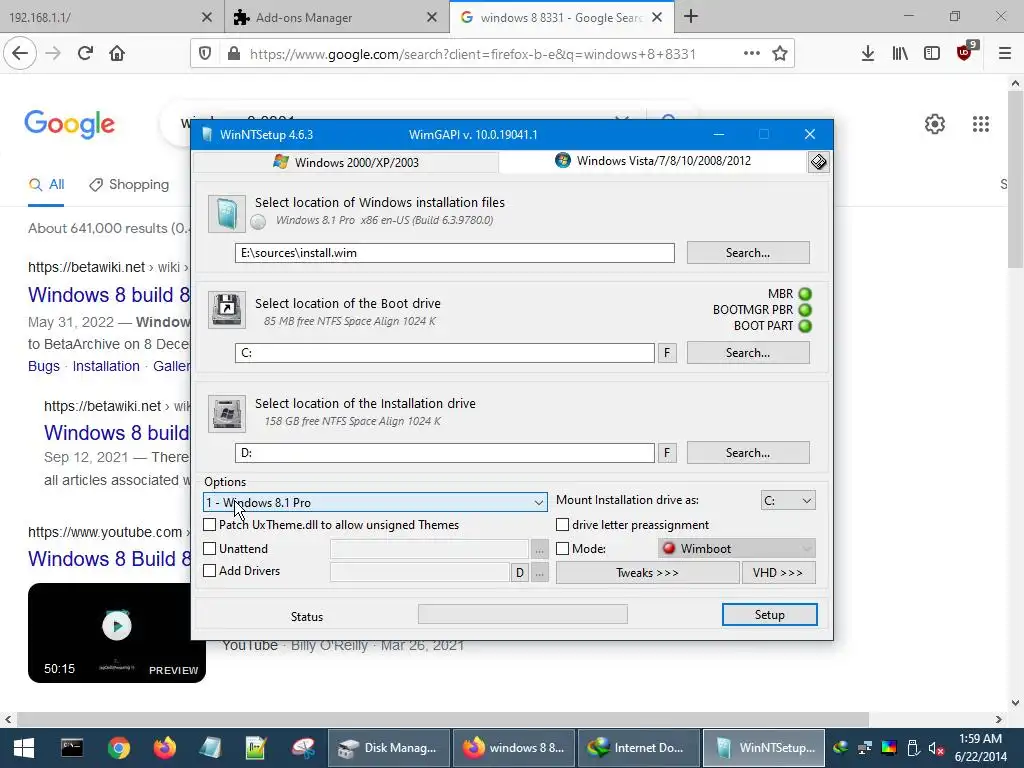Check the Mode checkbox
Viewport: 1024px width, 768px height.
click(562, 549)
